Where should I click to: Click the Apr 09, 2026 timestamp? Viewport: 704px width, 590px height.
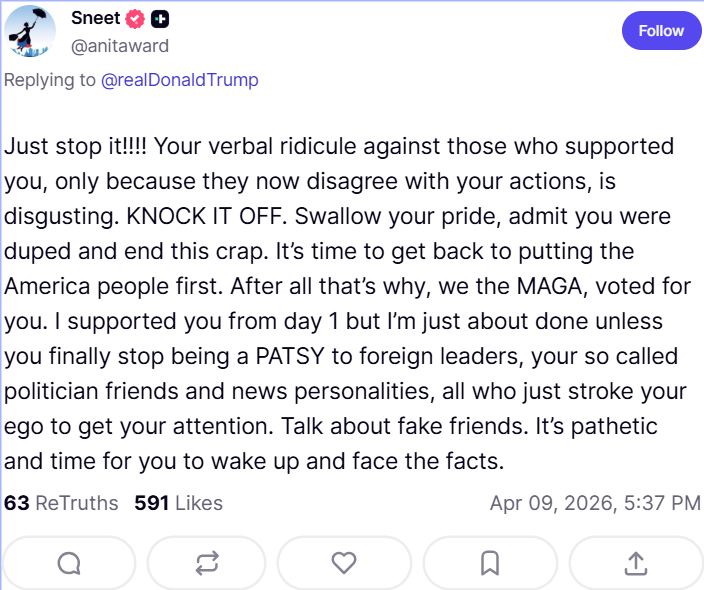(595, 502)
